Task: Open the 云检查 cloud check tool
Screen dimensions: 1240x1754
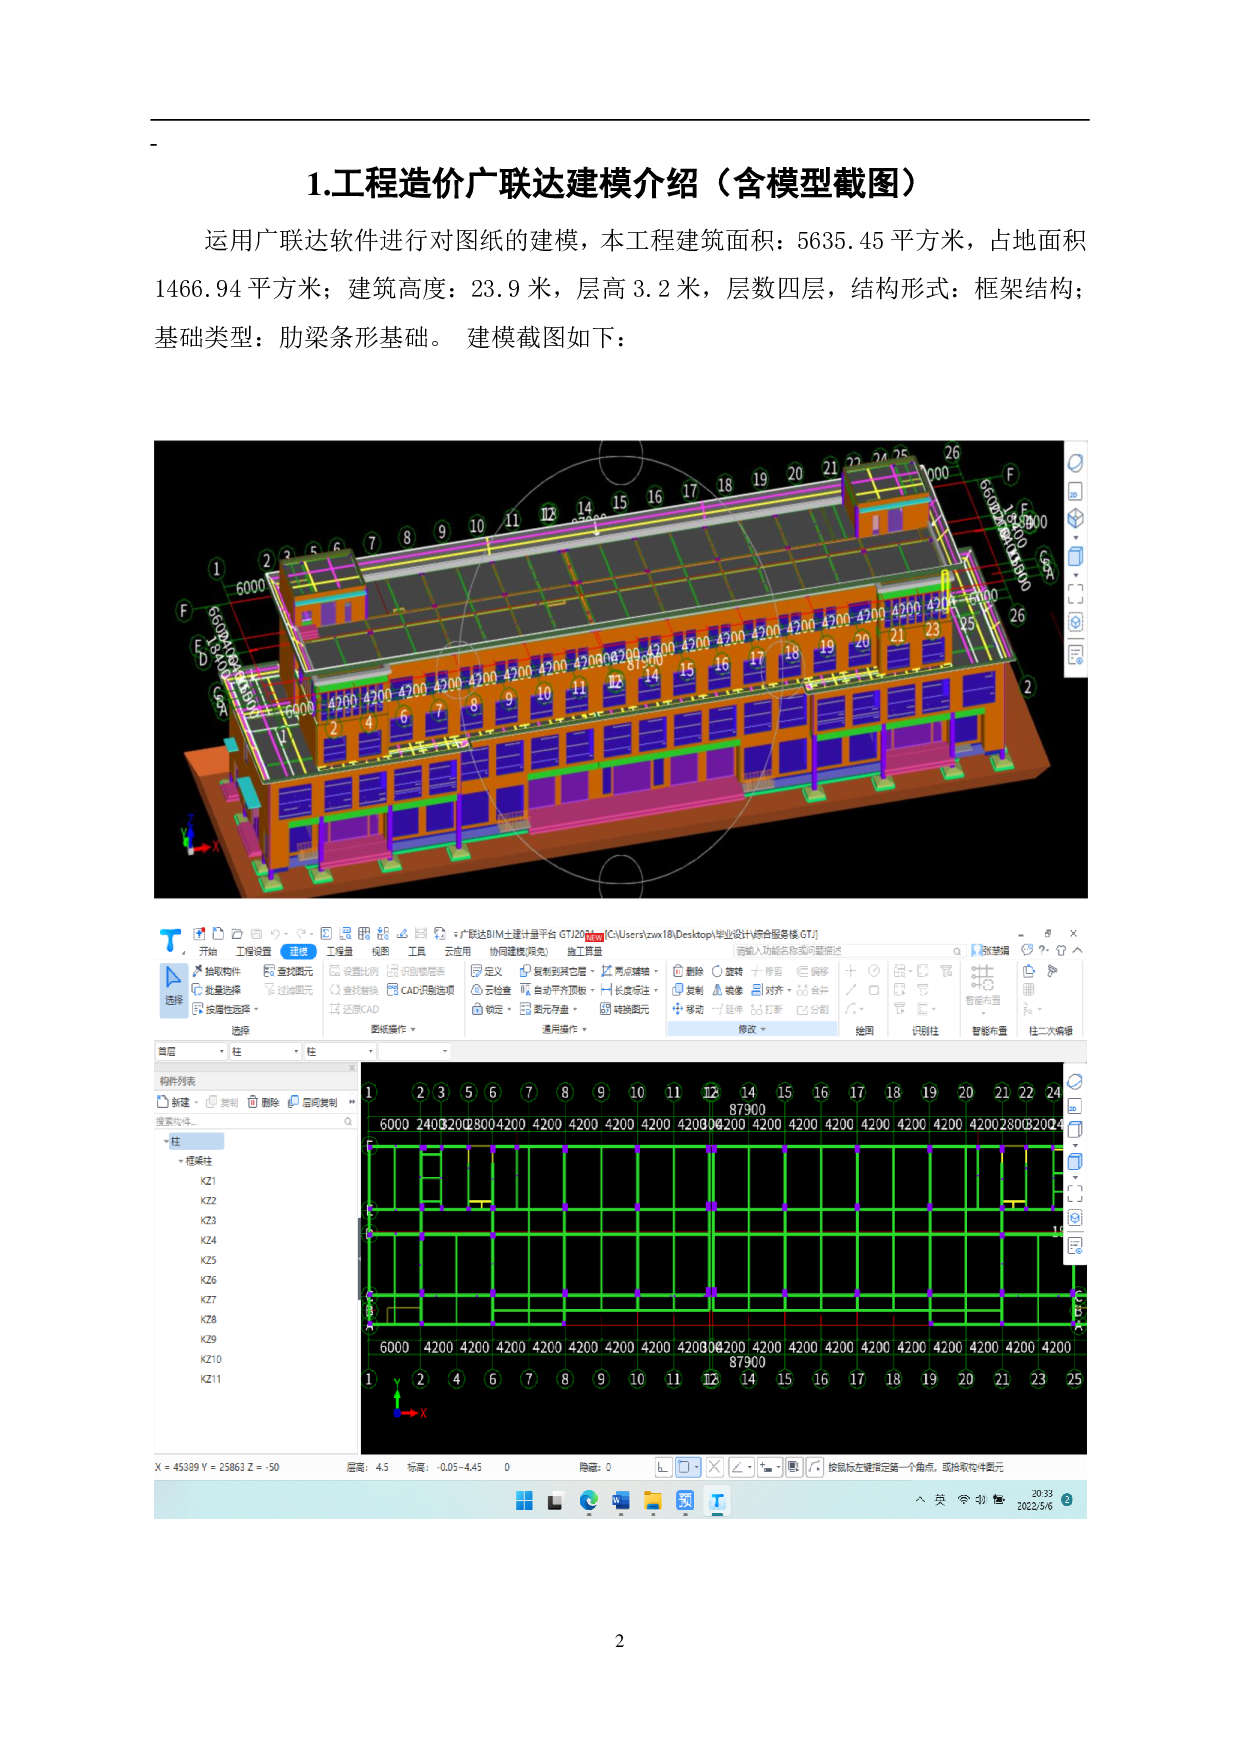Action: click(x=491, y=990)
